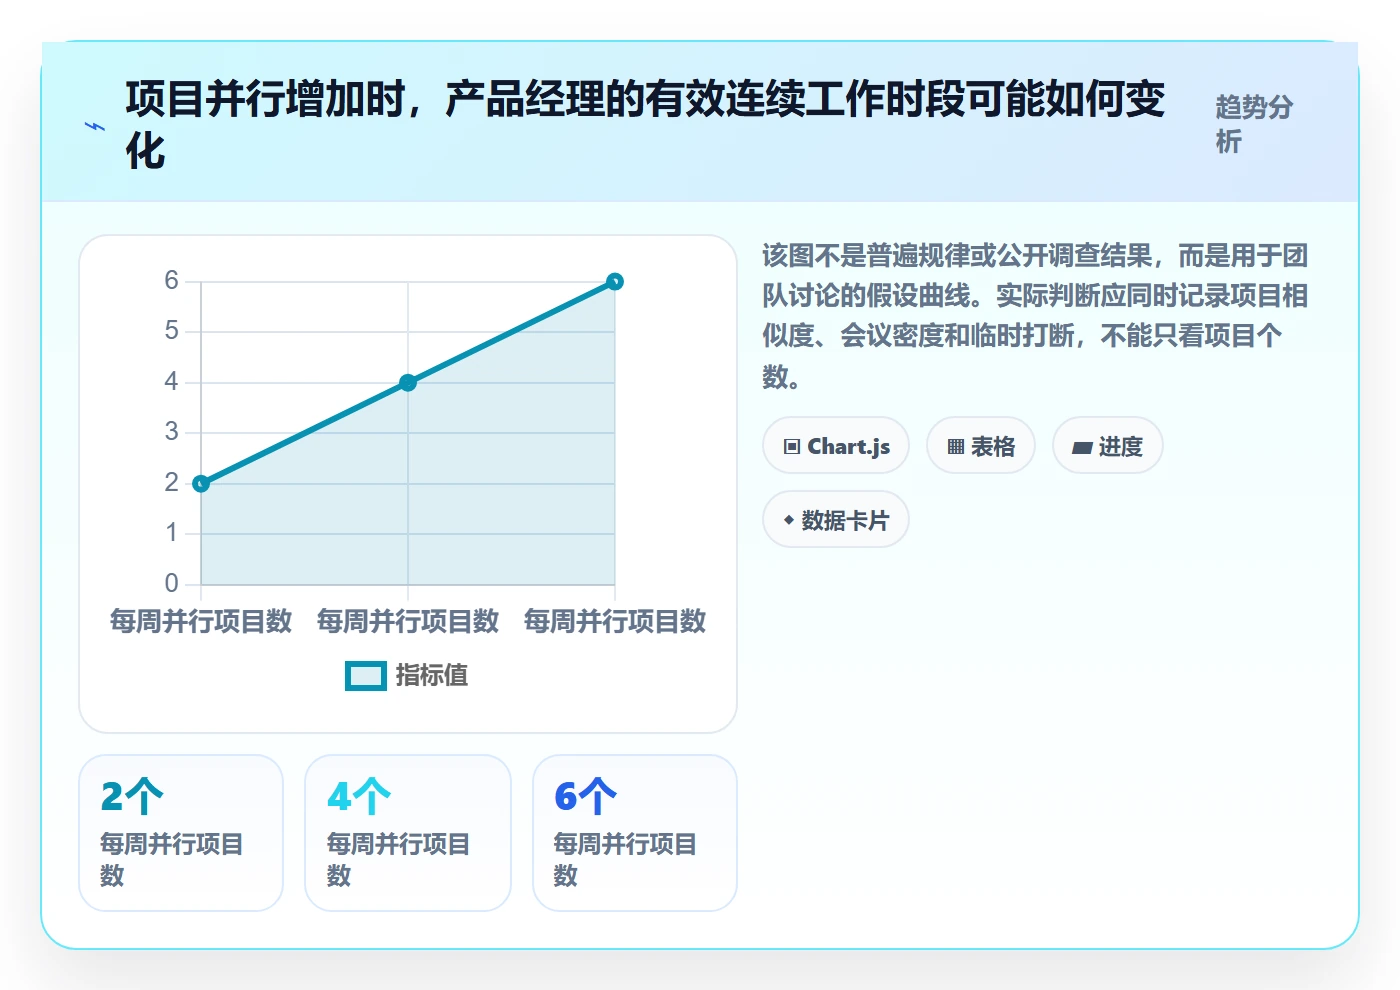Click the y-axis label 3
The image size is (1400, 990).
tap(172, 432)
